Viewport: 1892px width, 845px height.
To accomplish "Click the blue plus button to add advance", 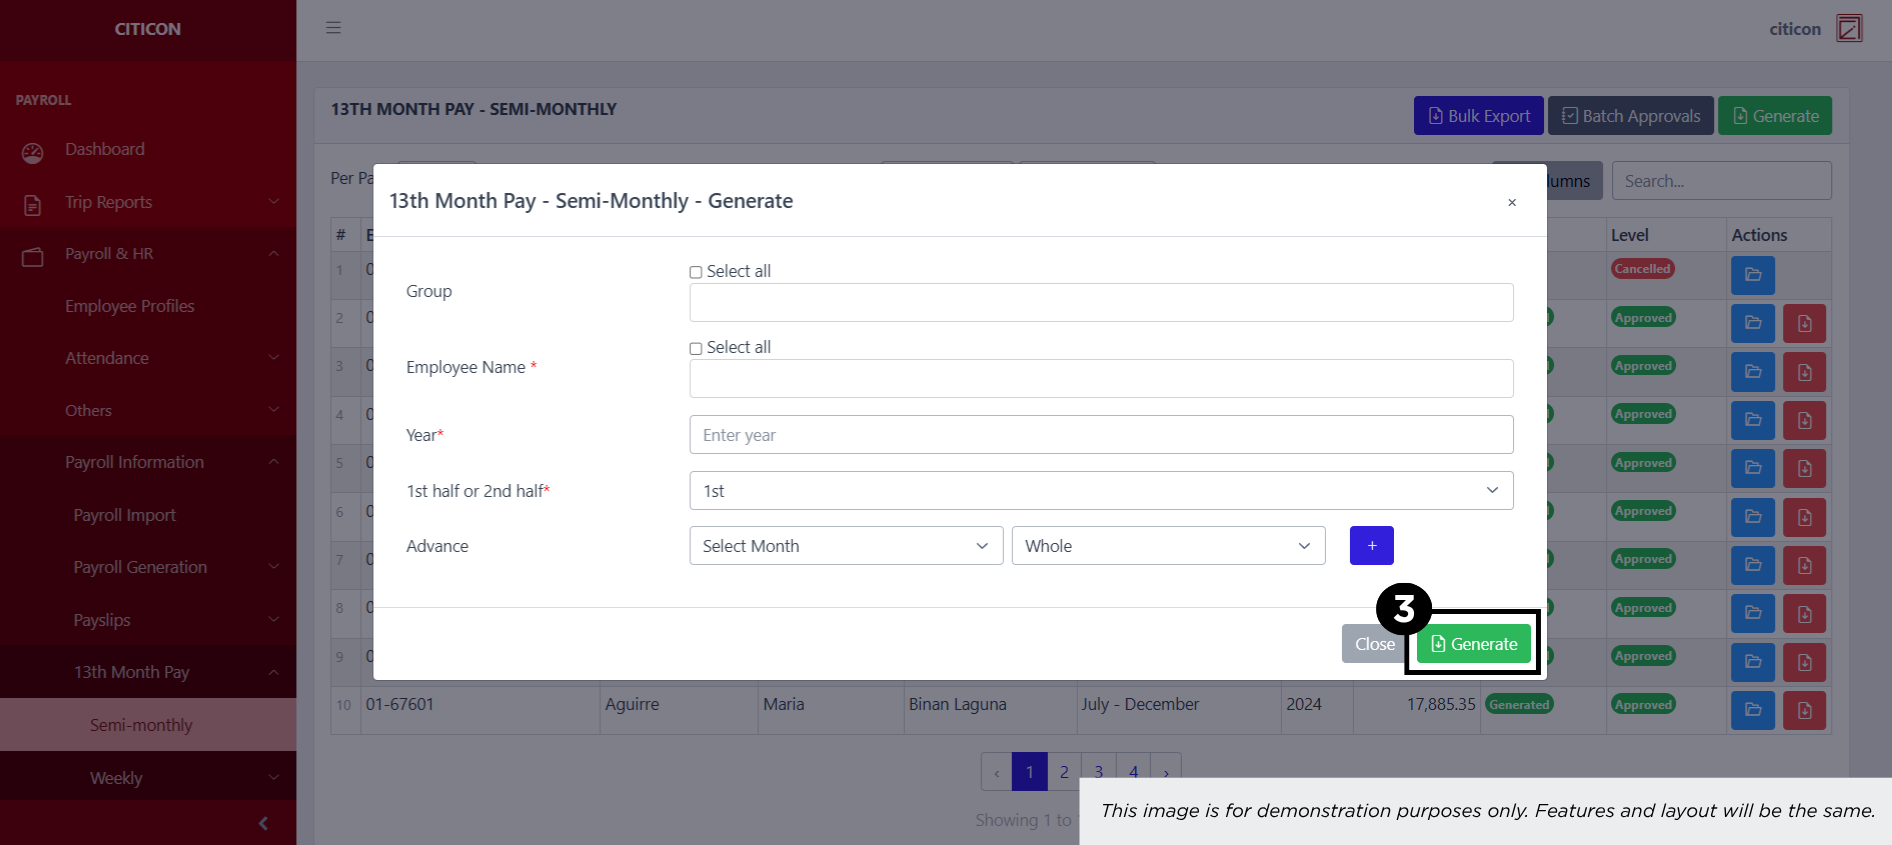I will coord(1371,546).
